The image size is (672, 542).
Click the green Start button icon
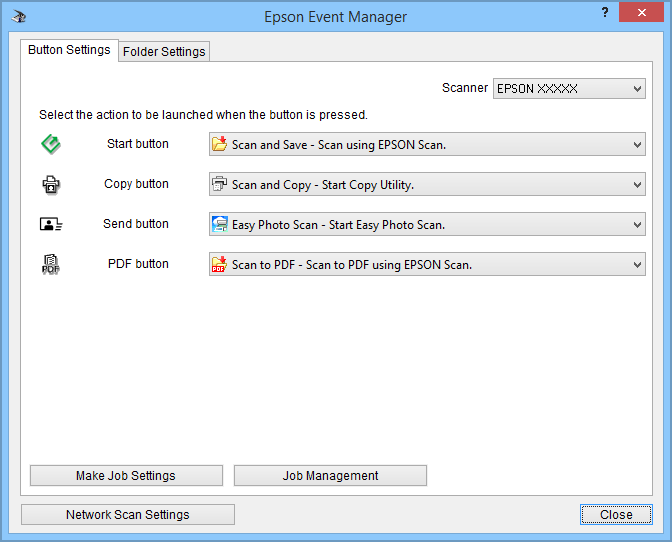point(51,144)
